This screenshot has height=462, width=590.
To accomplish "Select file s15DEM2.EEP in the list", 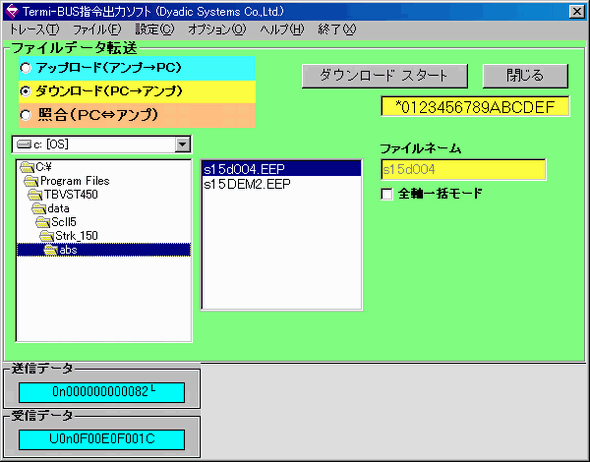I will coord(246,184).
